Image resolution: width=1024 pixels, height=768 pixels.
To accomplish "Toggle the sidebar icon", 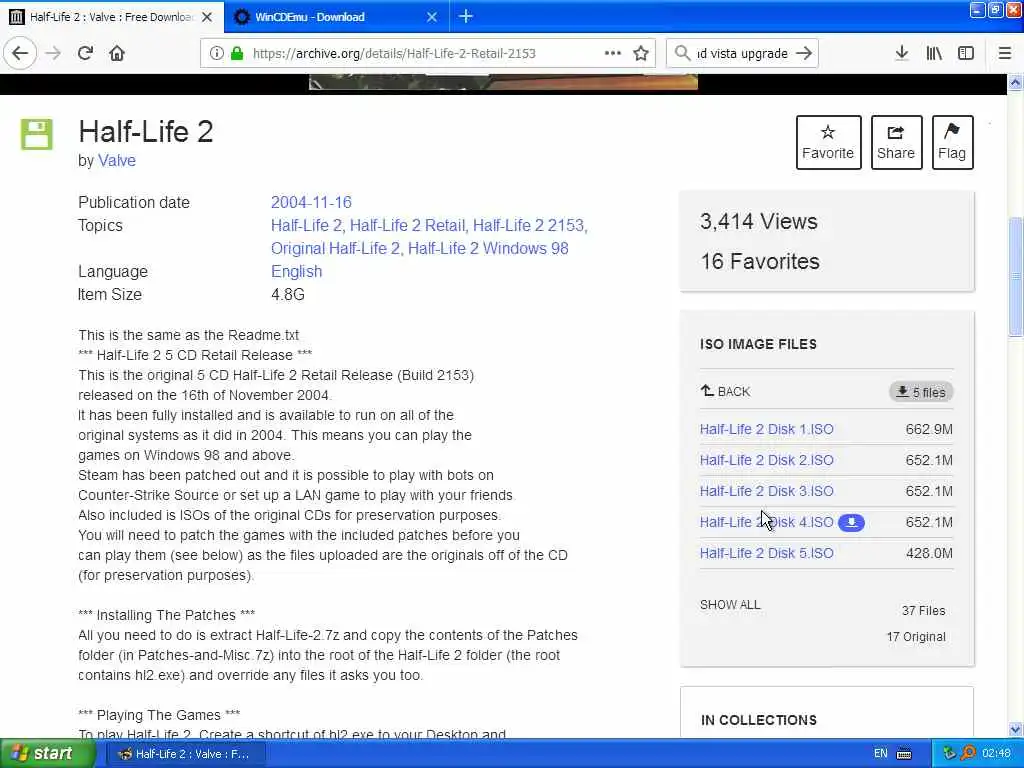I will tap(966, 54).
